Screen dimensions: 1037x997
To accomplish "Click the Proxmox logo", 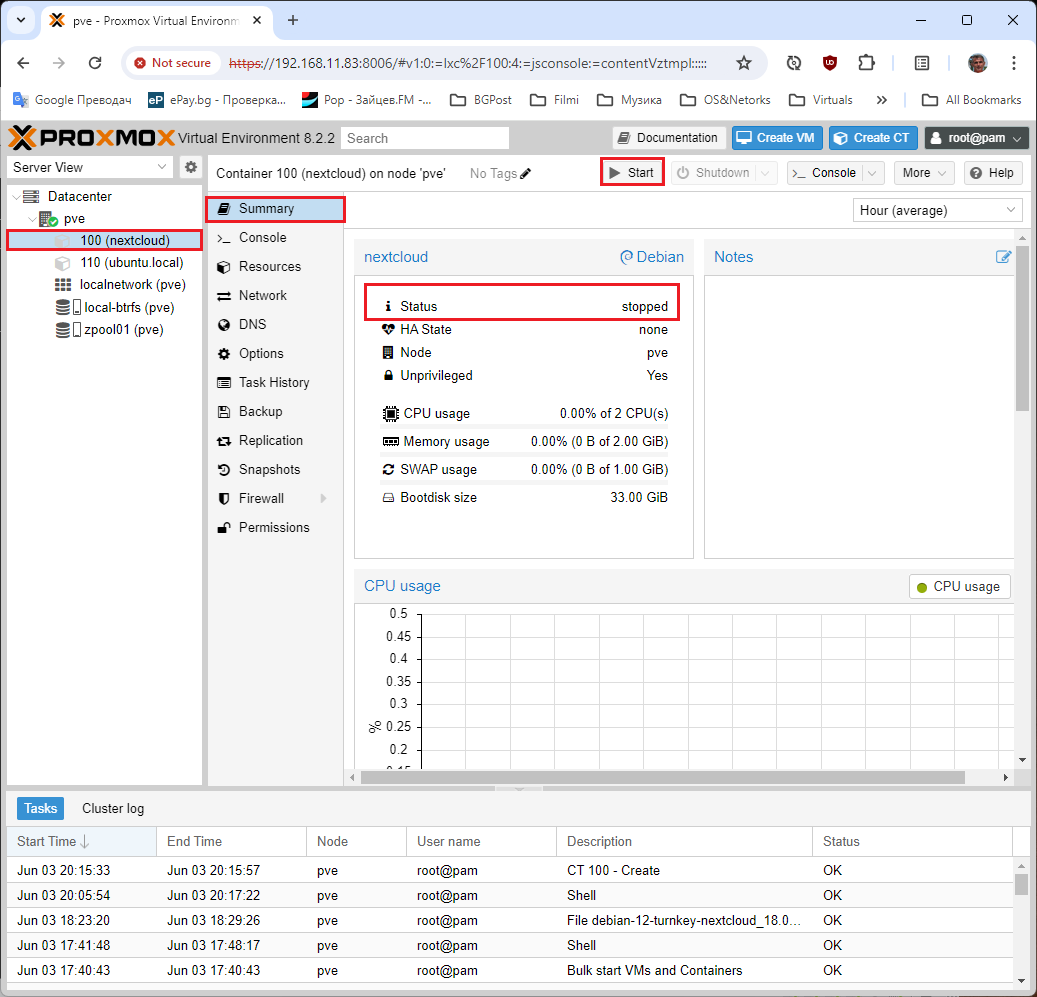I will point(91,138).
